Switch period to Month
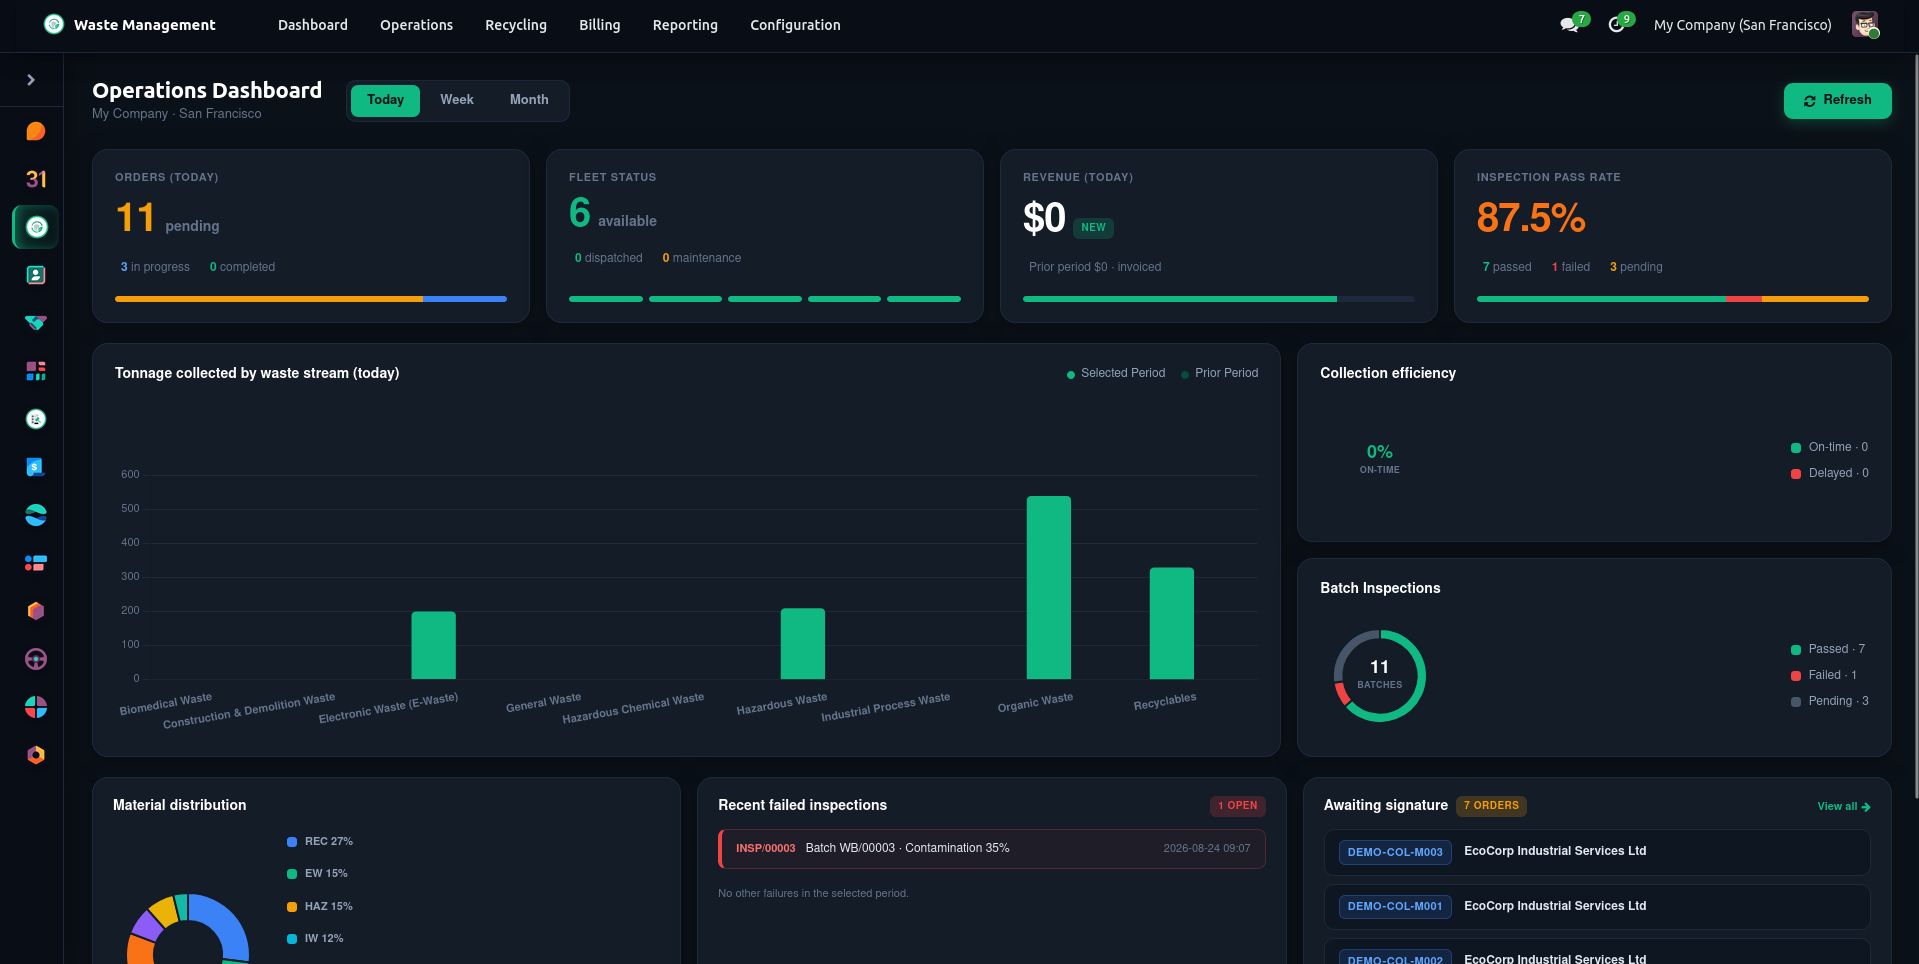 click(529, 100)
